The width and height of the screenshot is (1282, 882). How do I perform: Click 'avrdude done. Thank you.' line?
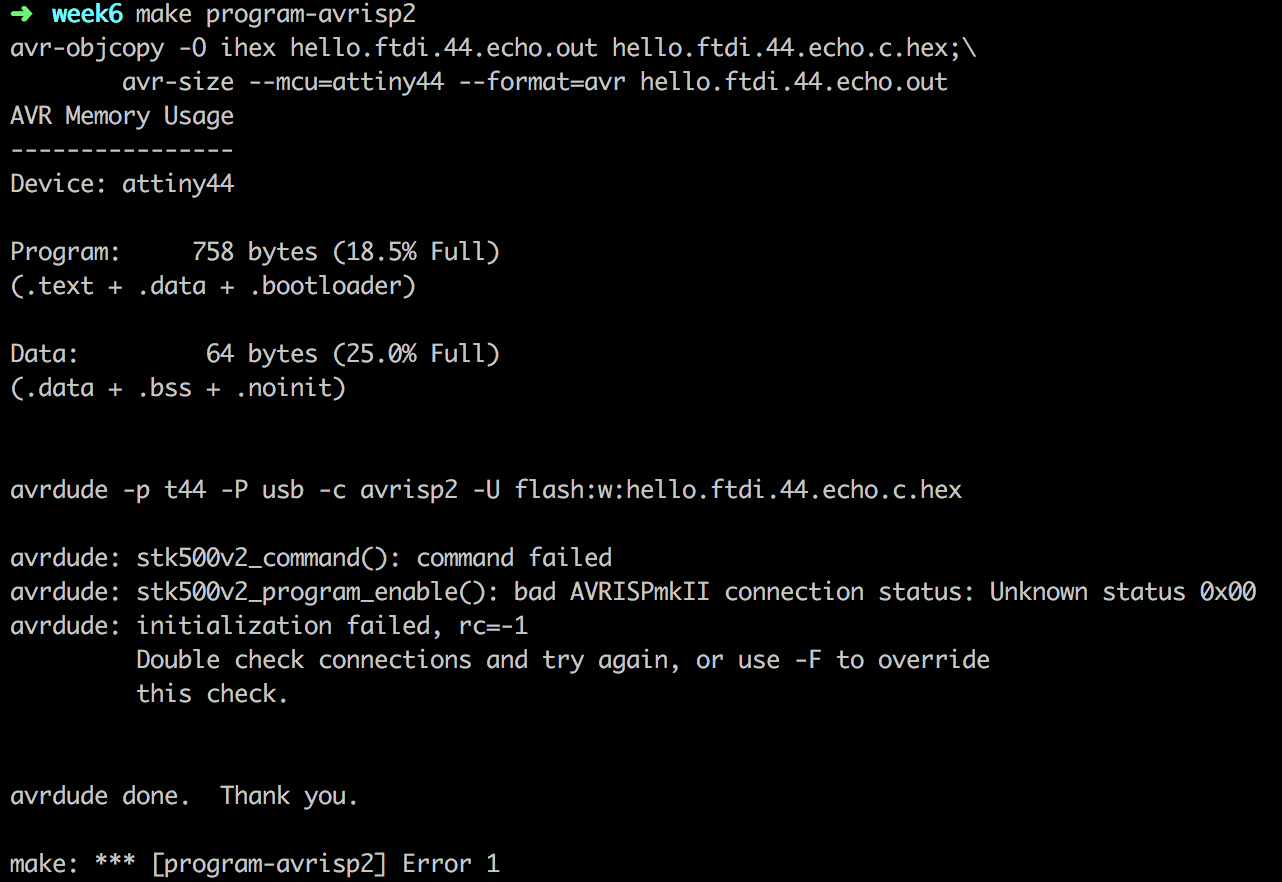click(x=184, y=796)
